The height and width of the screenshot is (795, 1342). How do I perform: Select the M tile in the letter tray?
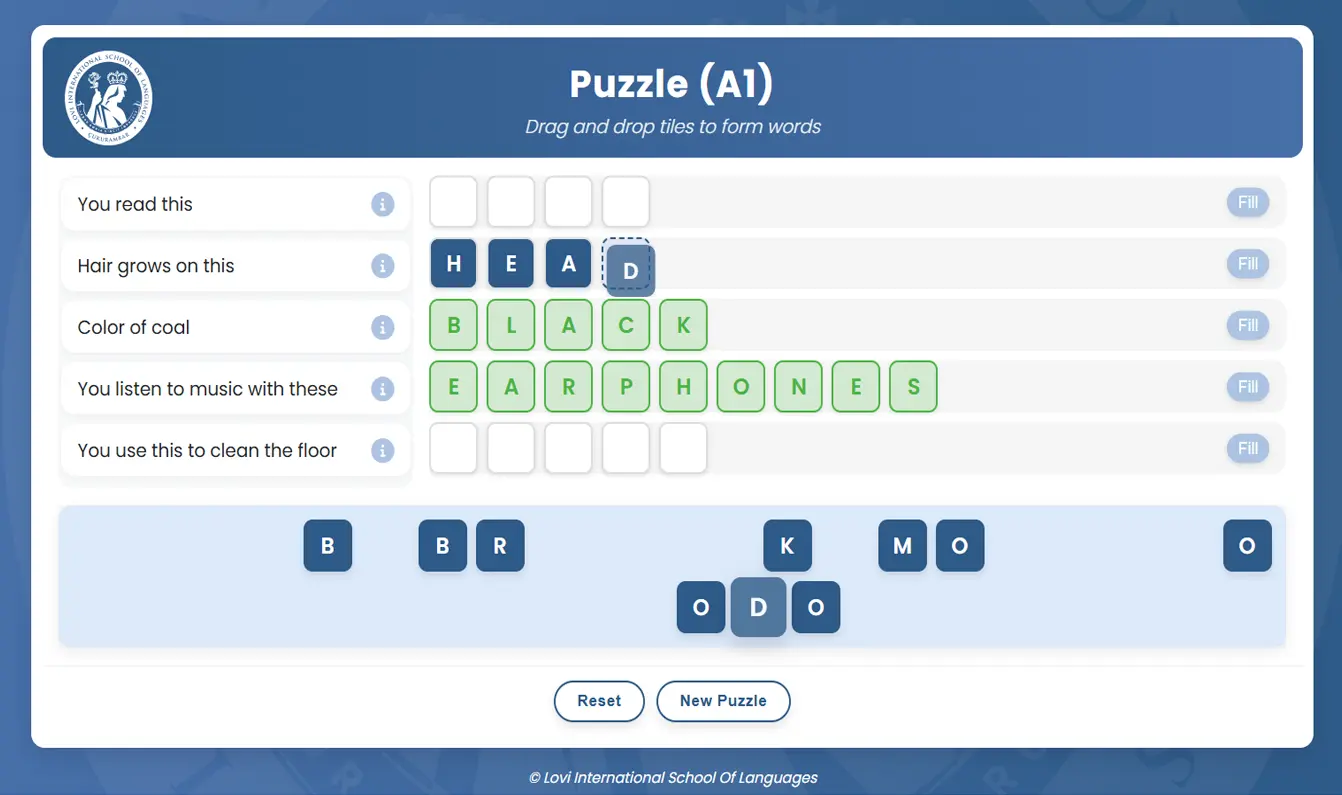[x=902, y=546]
